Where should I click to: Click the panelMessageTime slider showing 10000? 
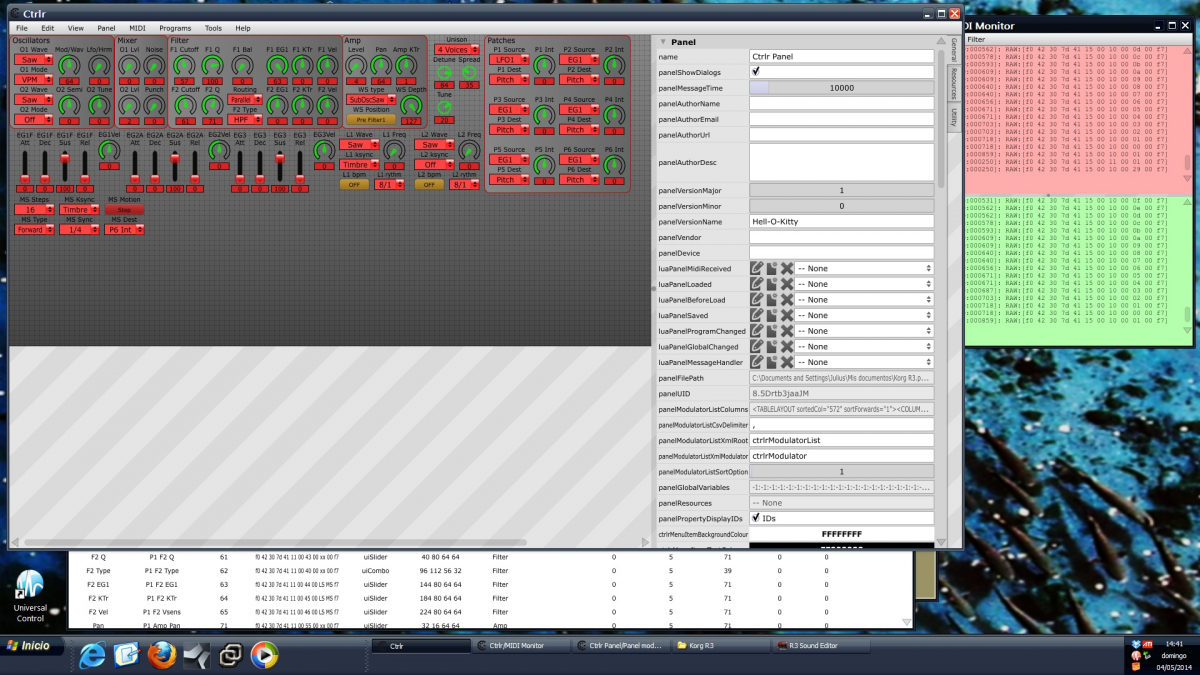pyautogui.click(x=841, y=88)
